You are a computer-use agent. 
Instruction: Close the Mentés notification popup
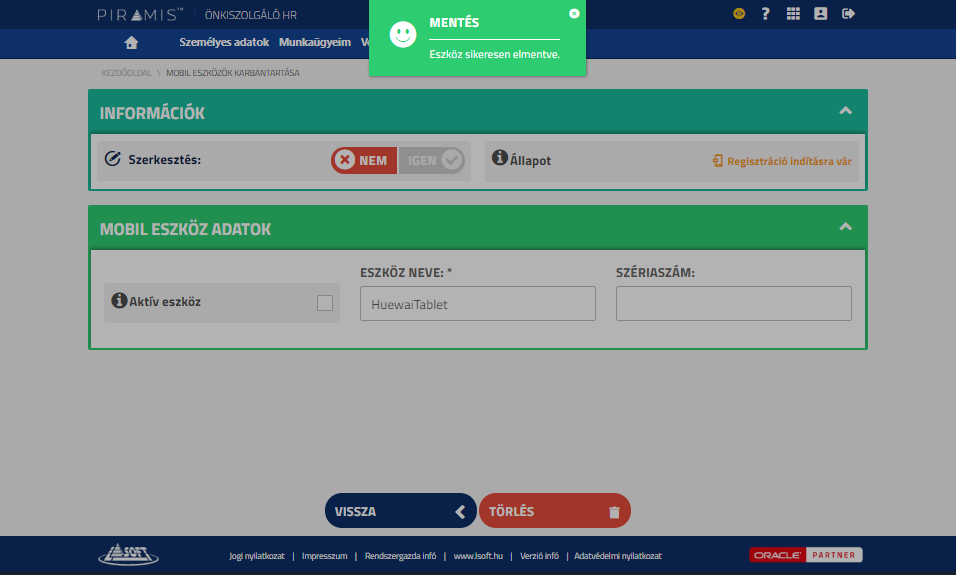tap(574, 14)
